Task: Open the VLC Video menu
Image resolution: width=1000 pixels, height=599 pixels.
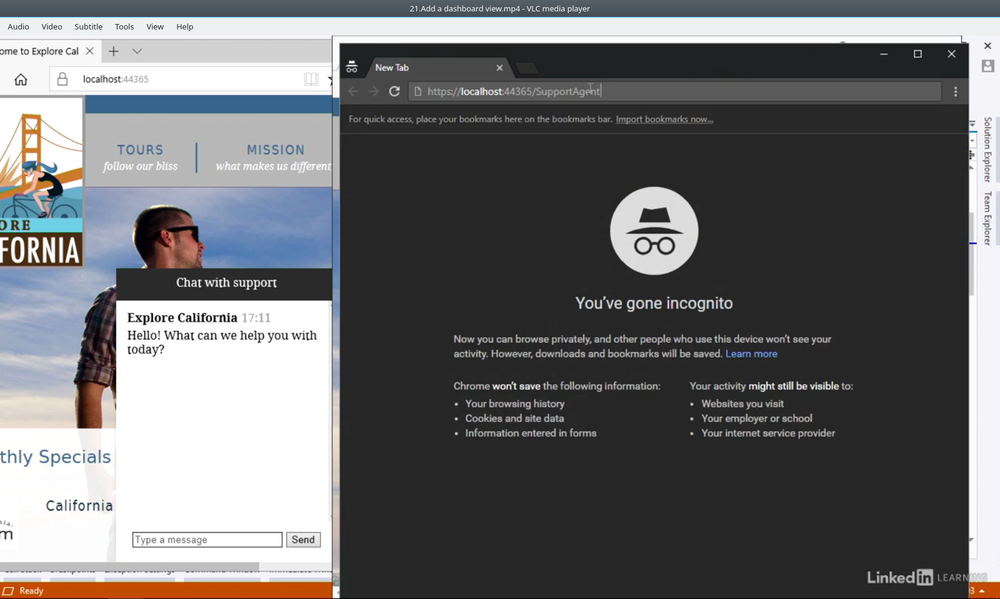Action: (x=52, y=27)
